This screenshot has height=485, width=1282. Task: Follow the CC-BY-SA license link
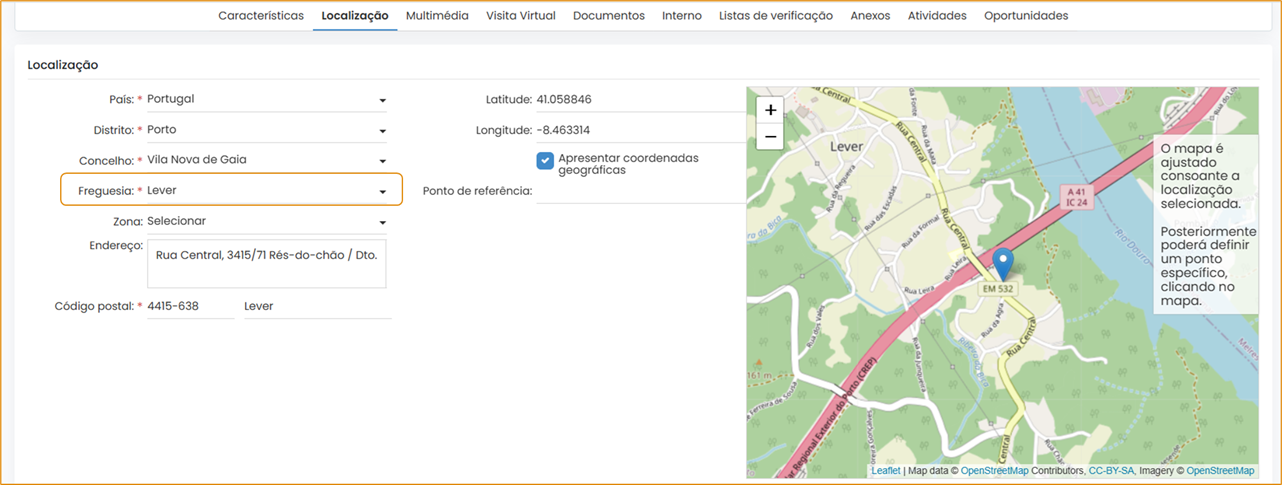click(1110, 471)
